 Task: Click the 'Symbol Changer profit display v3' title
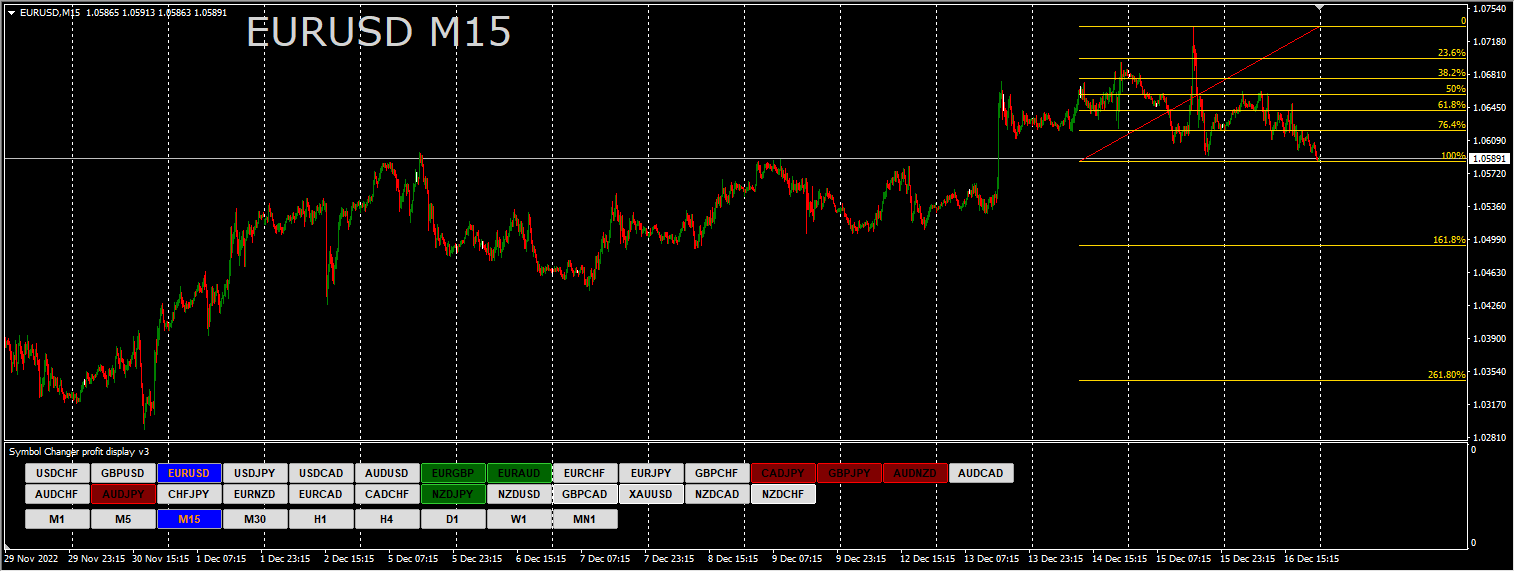click(79, 452)
